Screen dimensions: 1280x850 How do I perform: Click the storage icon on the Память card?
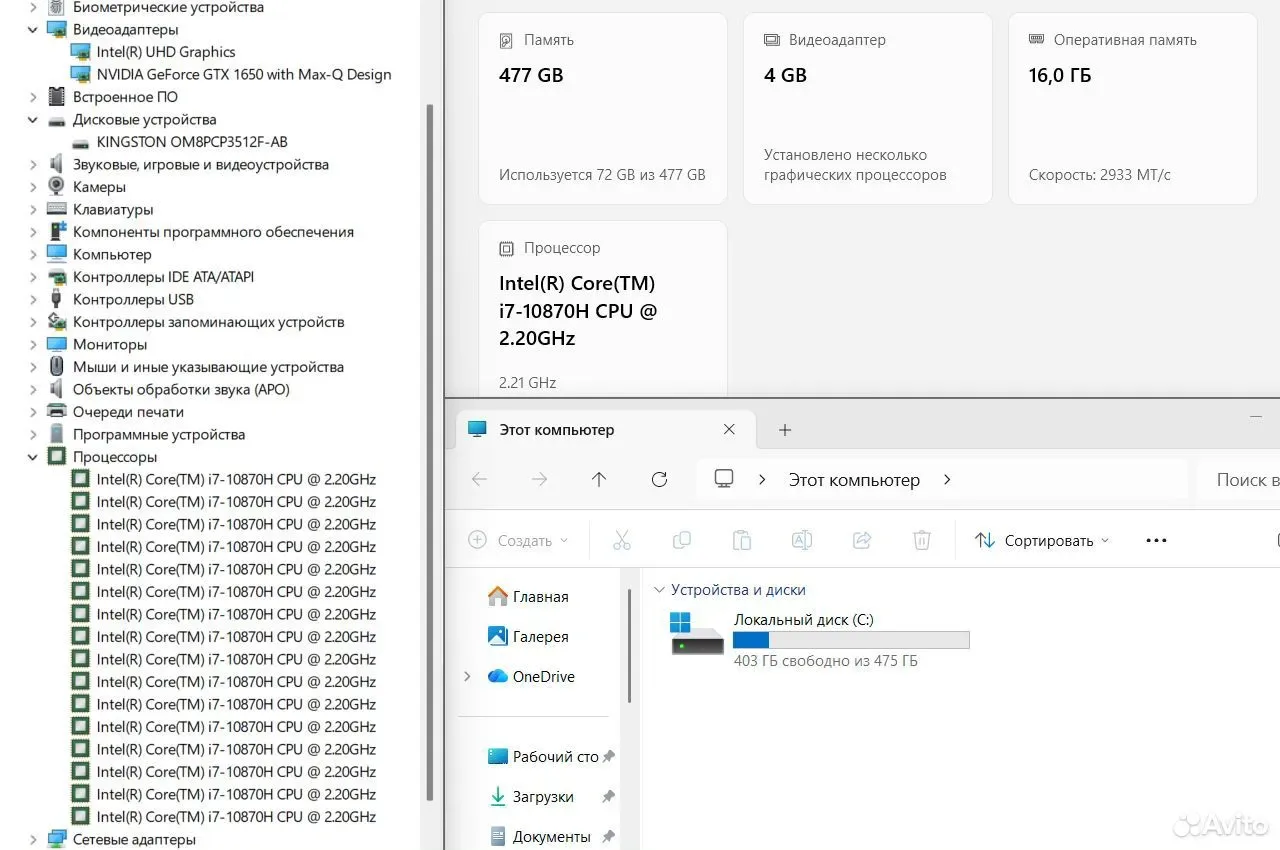[x=506, y=41]
